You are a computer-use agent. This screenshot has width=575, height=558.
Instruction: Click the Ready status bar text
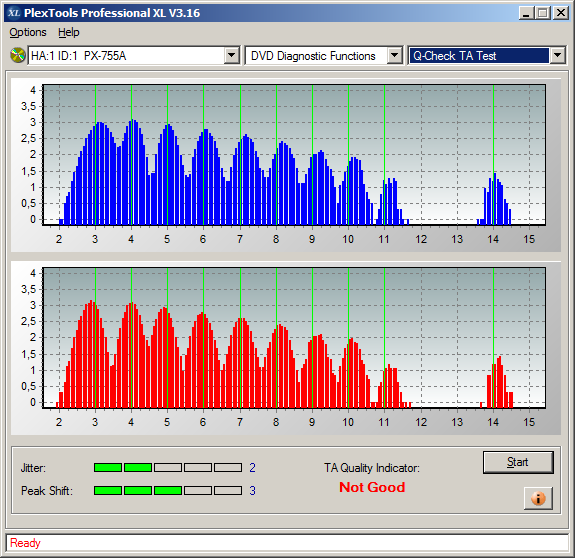pyautogui.click(x=25, y=543)
